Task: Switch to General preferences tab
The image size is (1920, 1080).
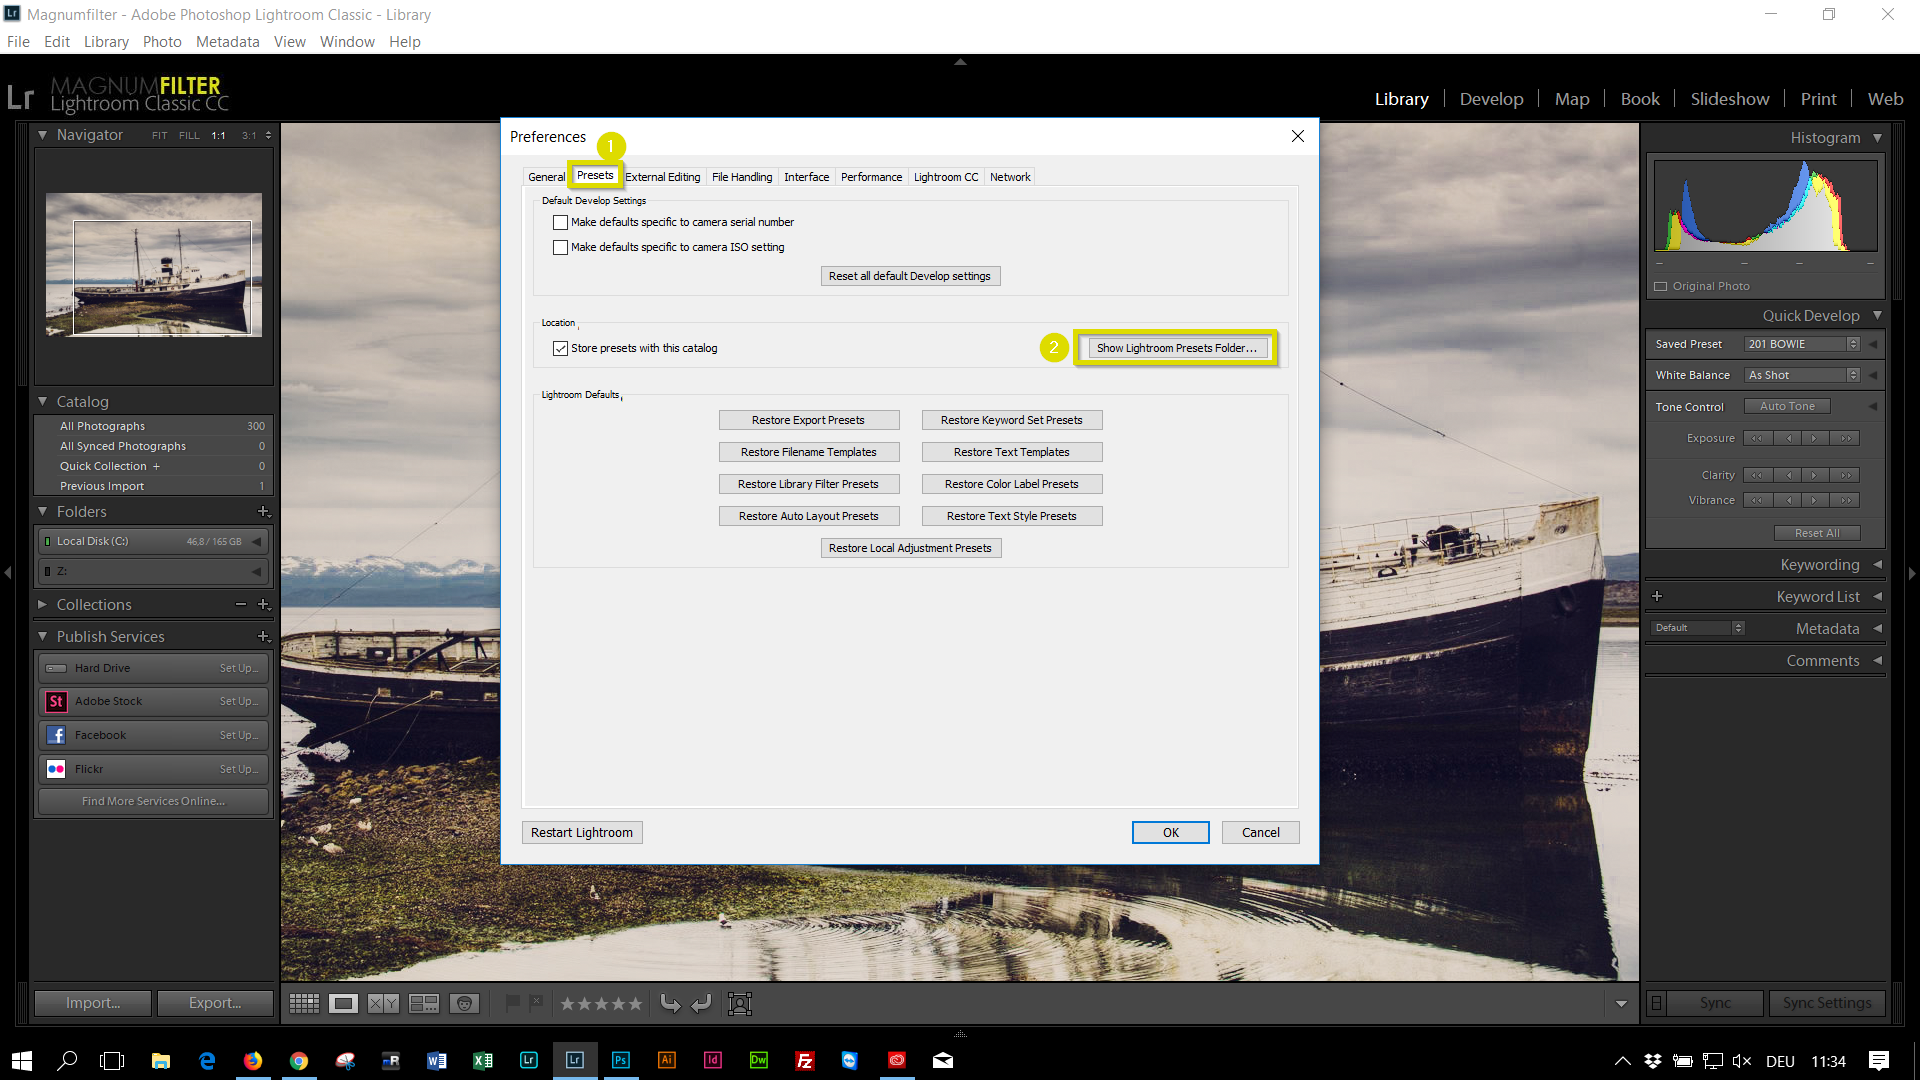Action: point(546,177)
